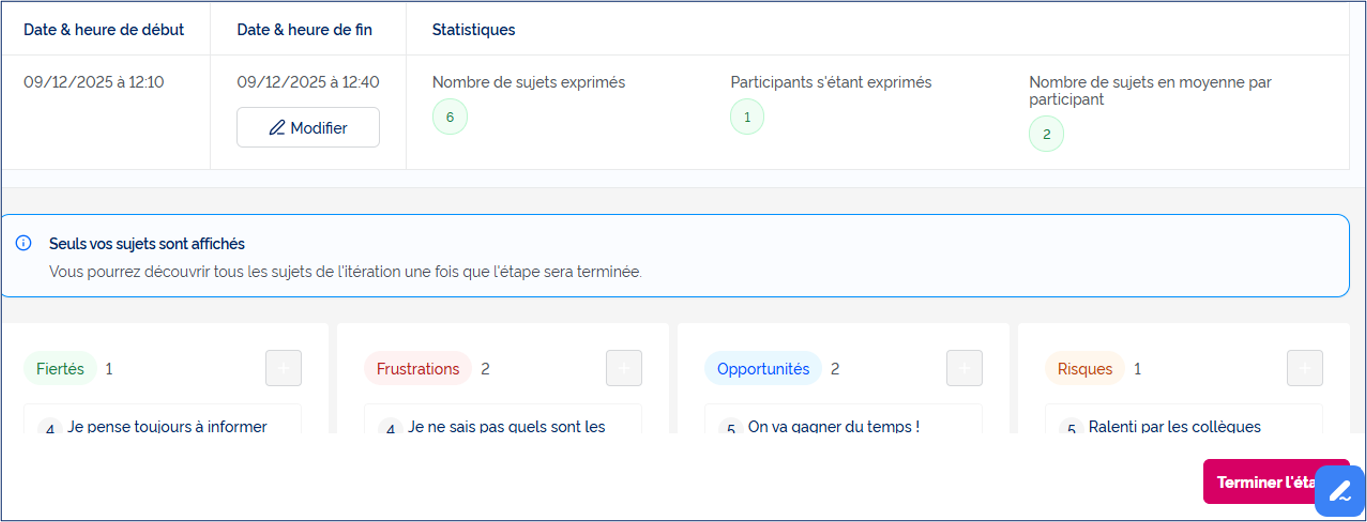Add a subject in the Frustrations column
This screenshot has height=522, width=1367.
point(624,369)
